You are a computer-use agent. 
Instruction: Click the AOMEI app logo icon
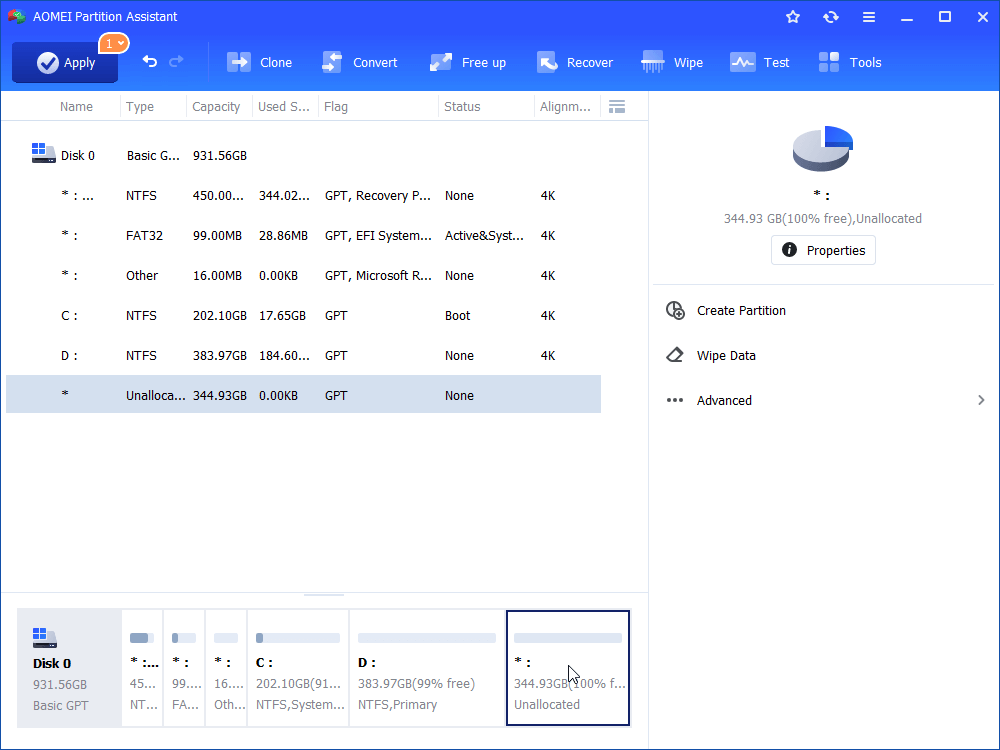click(16, 17)
